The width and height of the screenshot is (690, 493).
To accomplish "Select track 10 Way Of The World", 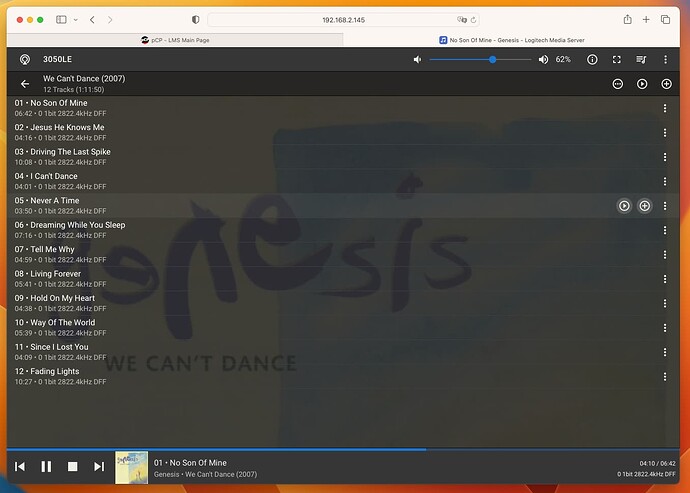I will (x=343, y=328).
